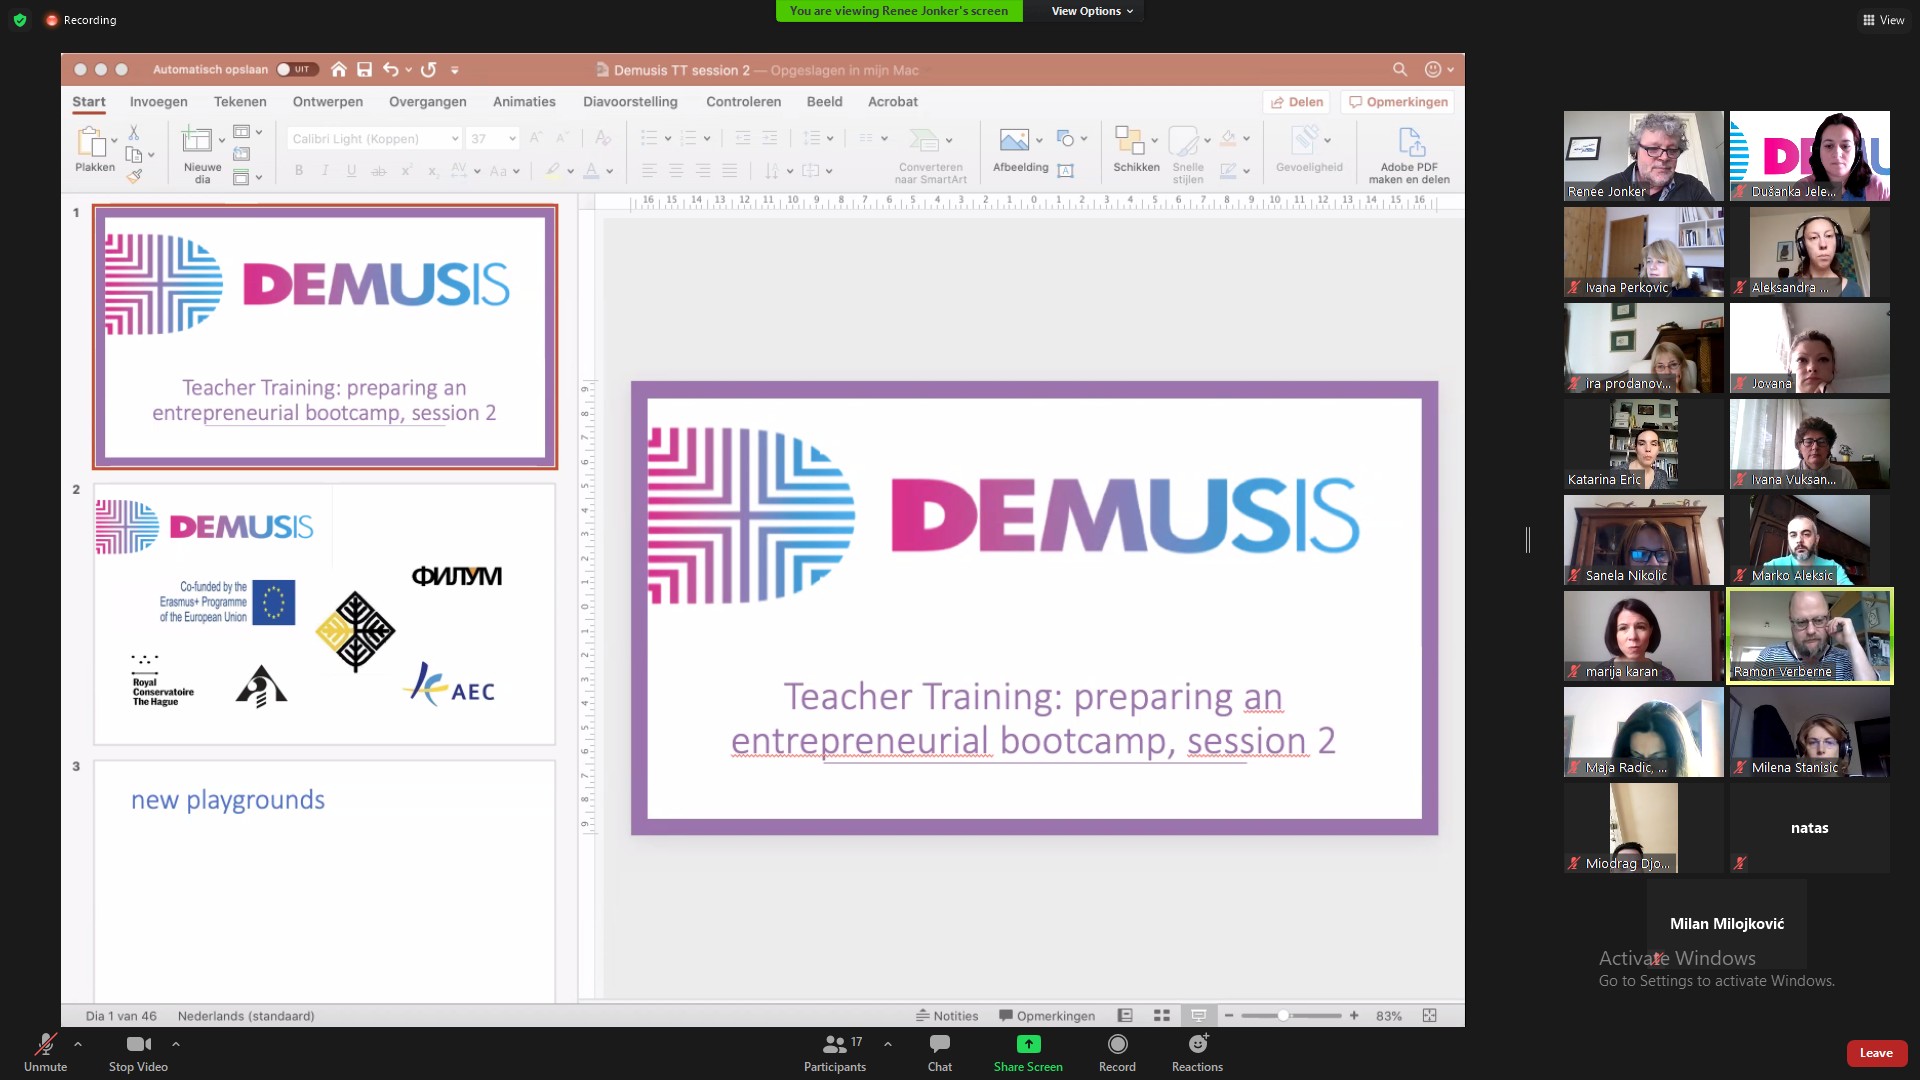Image resolution: width=1920 pixels, height=1080 pixels.
Task: Toggle Italic formatting button
Action: point(325,171)
